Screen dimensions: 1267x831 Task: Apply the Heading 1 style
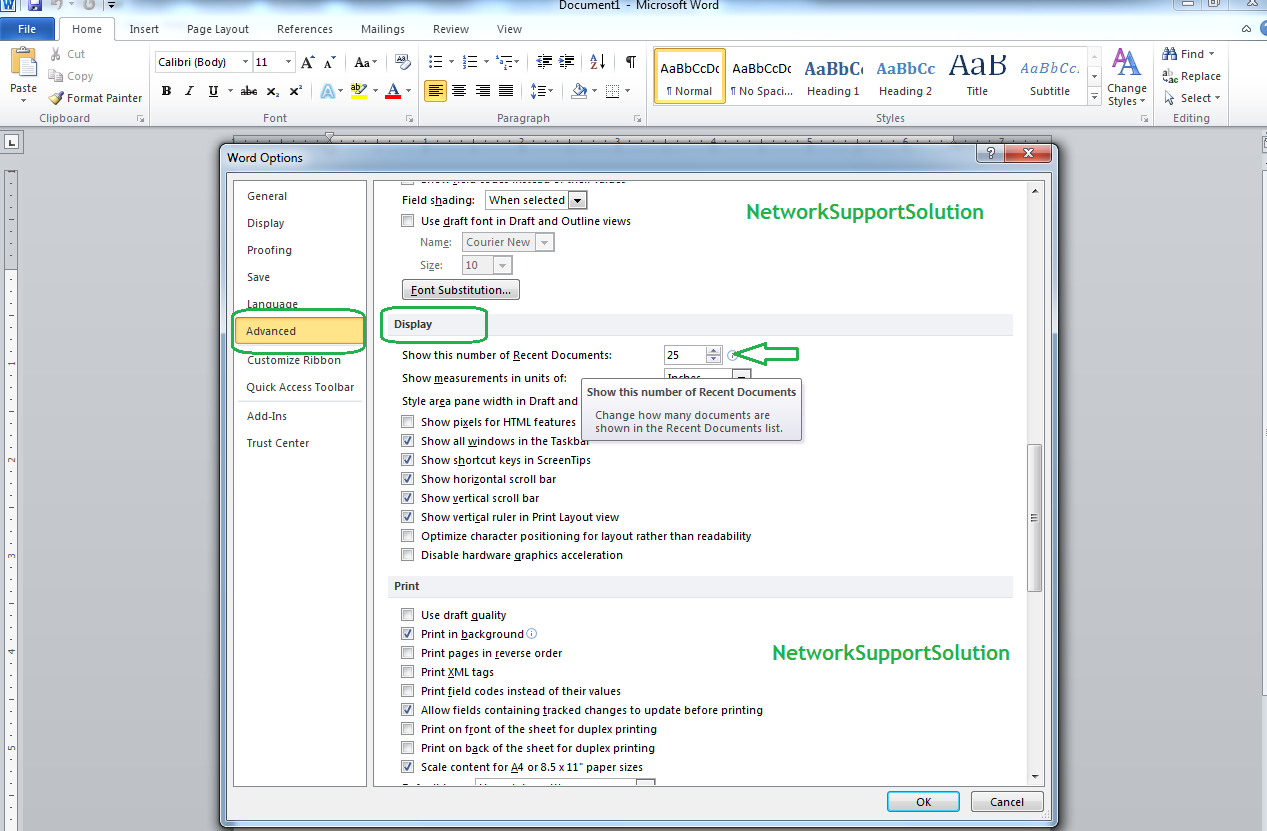(x=834, y=76)
